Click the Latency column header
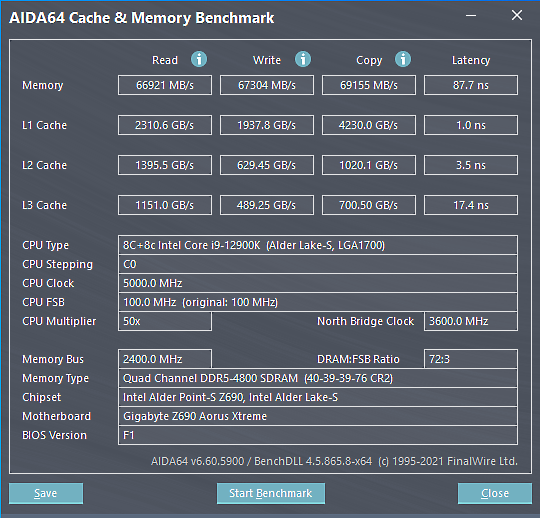 pyautogui.click(x=471, y=60)
